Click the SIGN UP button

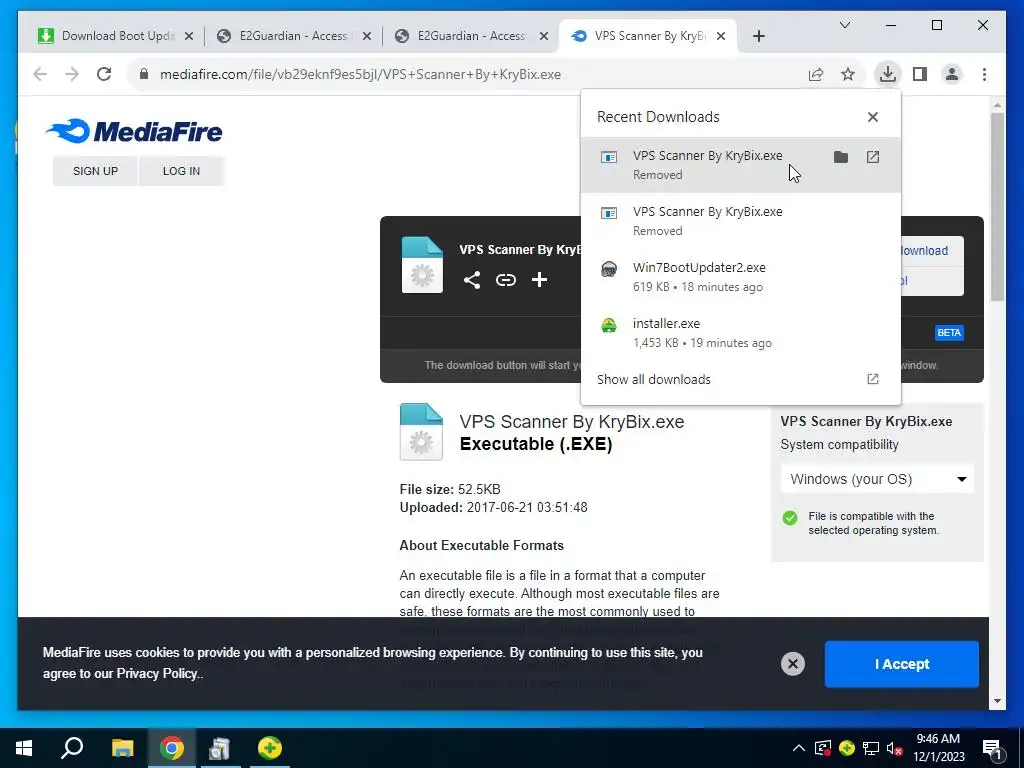point(95,171)
